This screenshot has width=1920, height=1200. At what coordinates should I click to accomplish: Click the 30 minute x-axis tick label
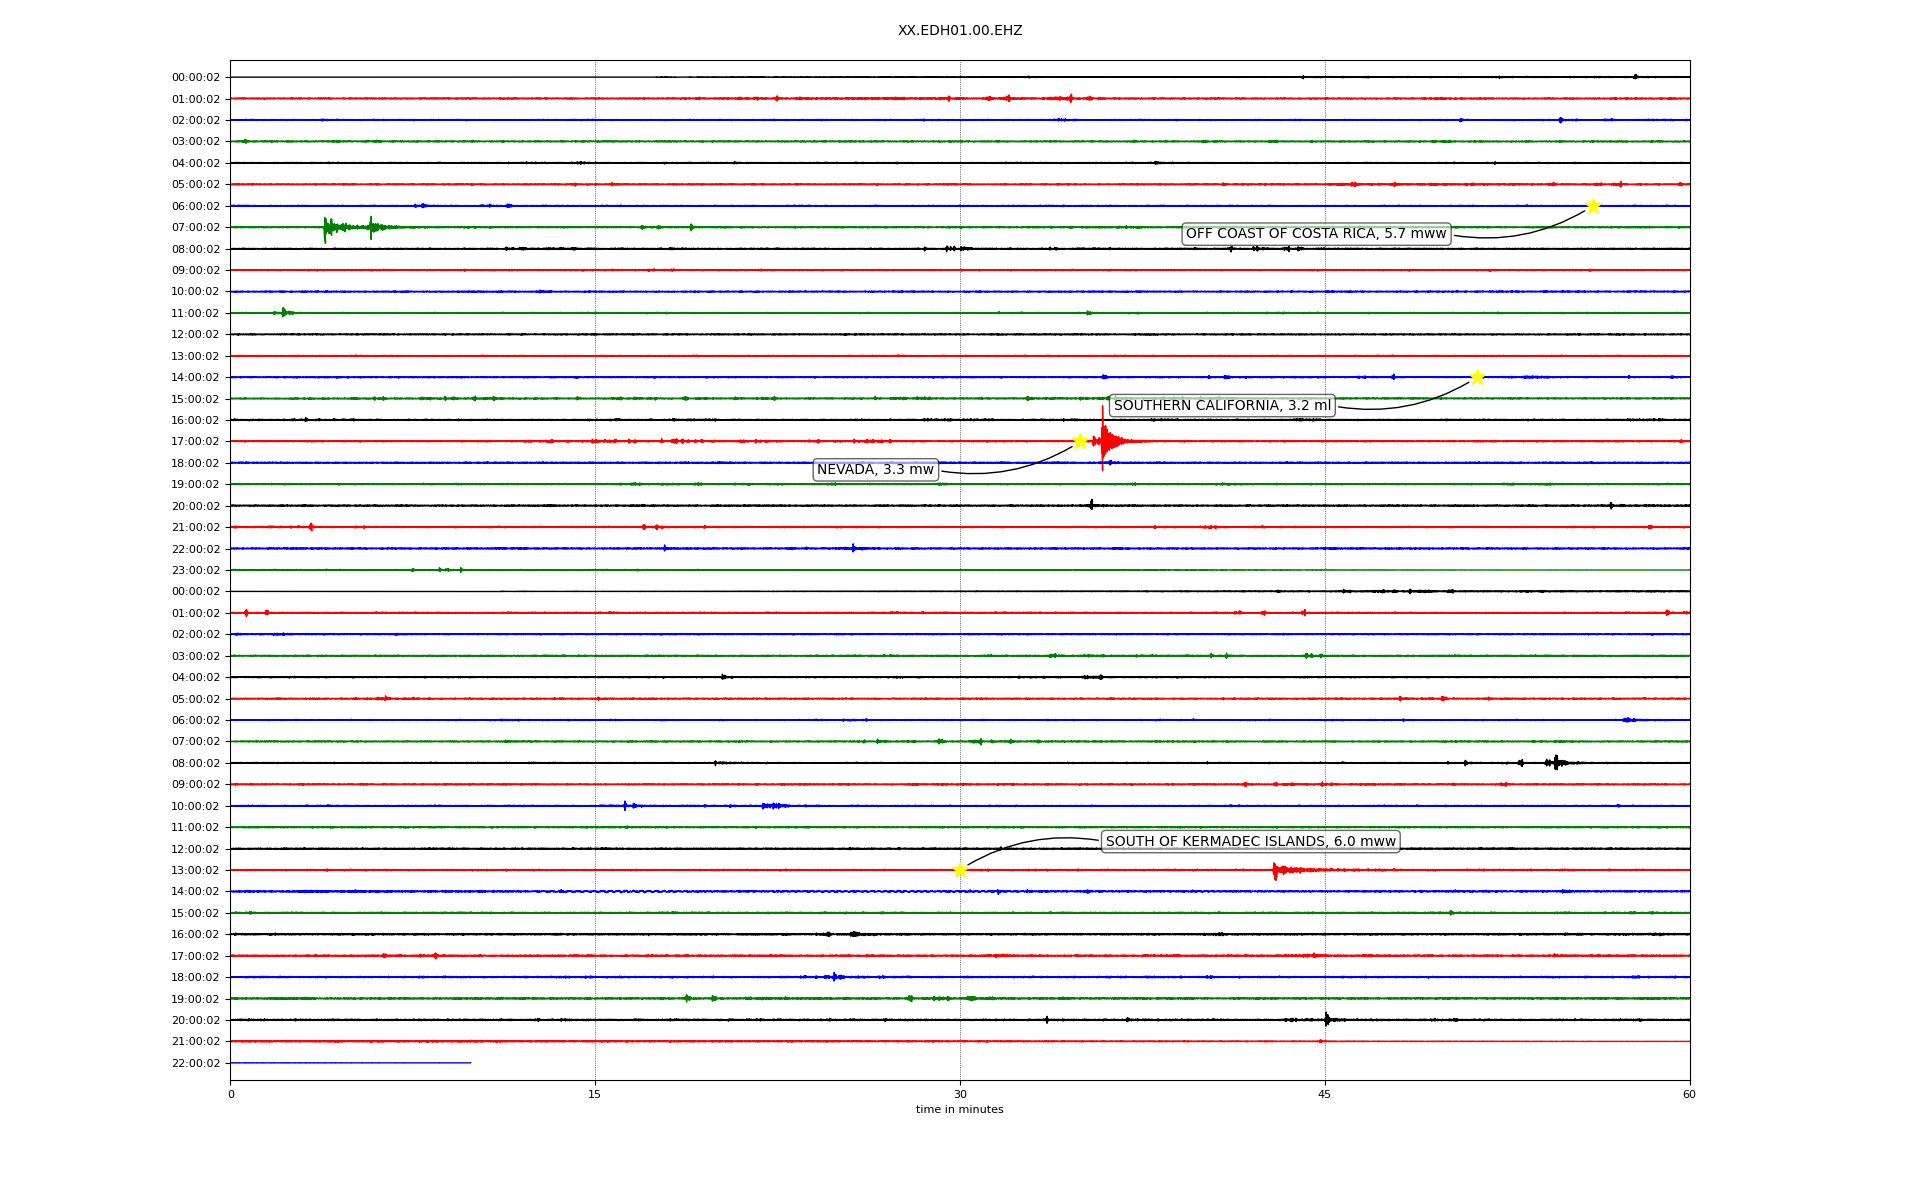(960, 1094)
